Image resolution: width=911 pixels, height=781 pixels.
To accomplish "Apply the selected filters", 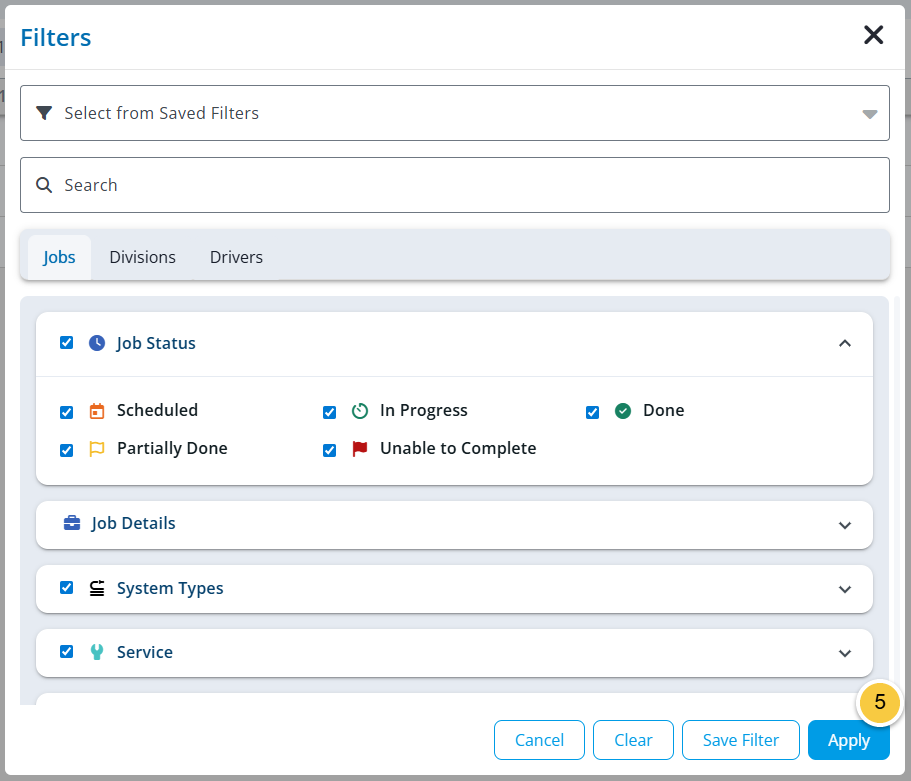I will [848, 740].
